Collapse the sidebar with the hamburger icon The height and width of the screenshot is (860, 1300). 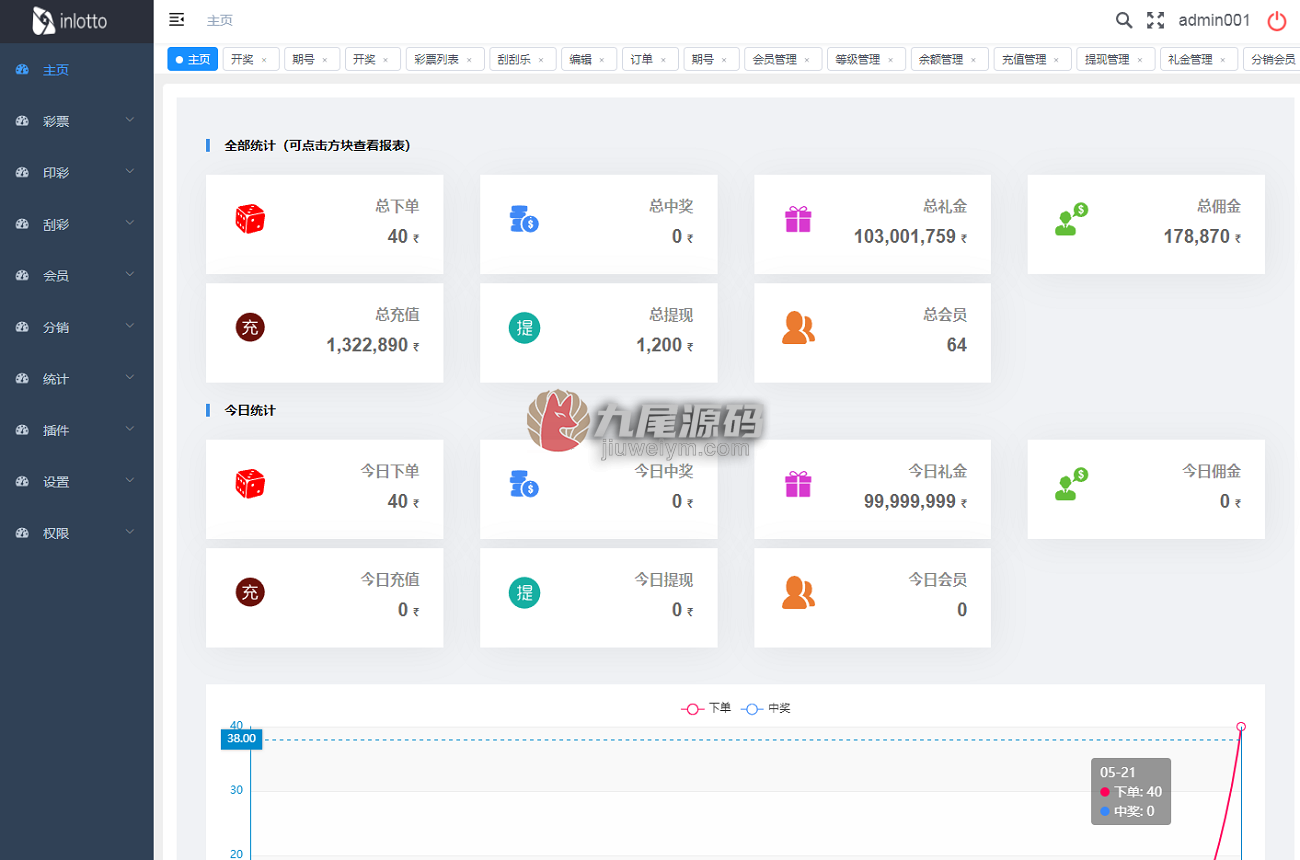pyautogui.click(x=177, y=20)
